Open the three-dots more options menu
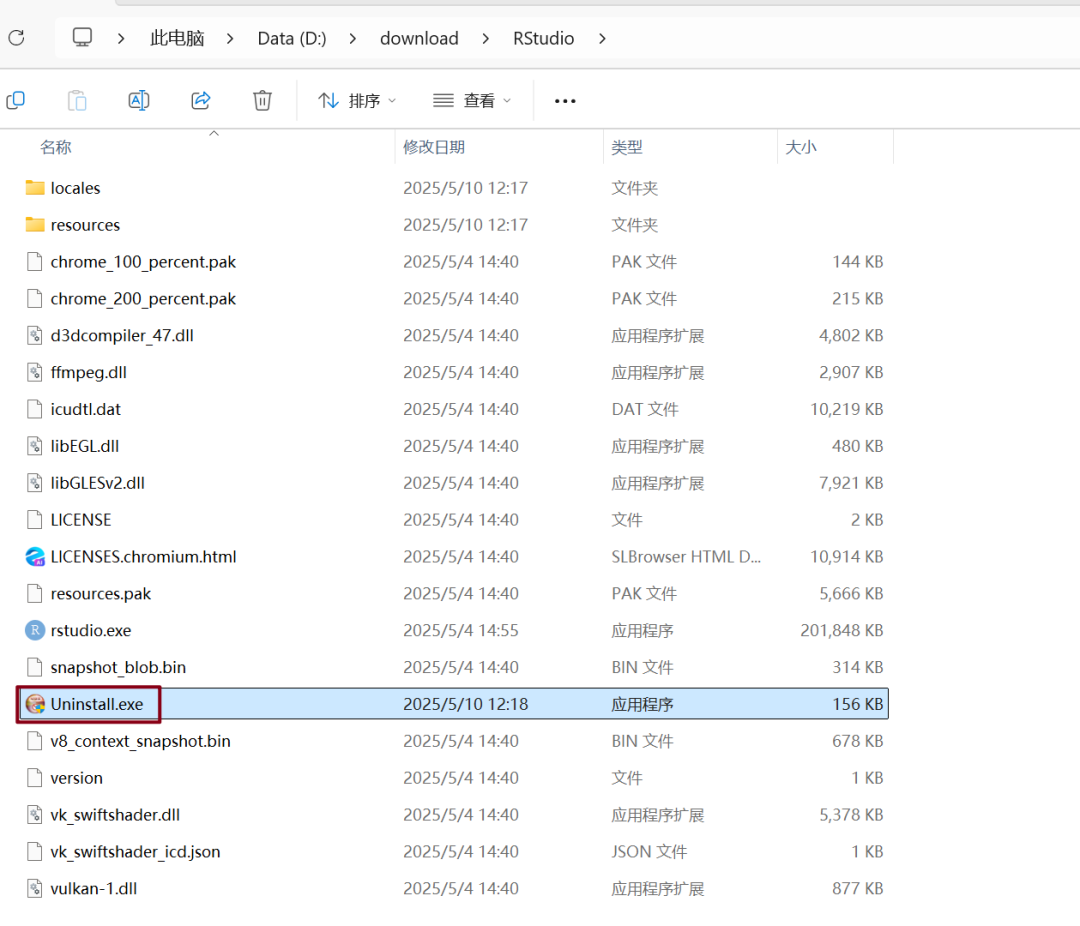This screenshot has width=1080, height=926. tap(565, 101)
